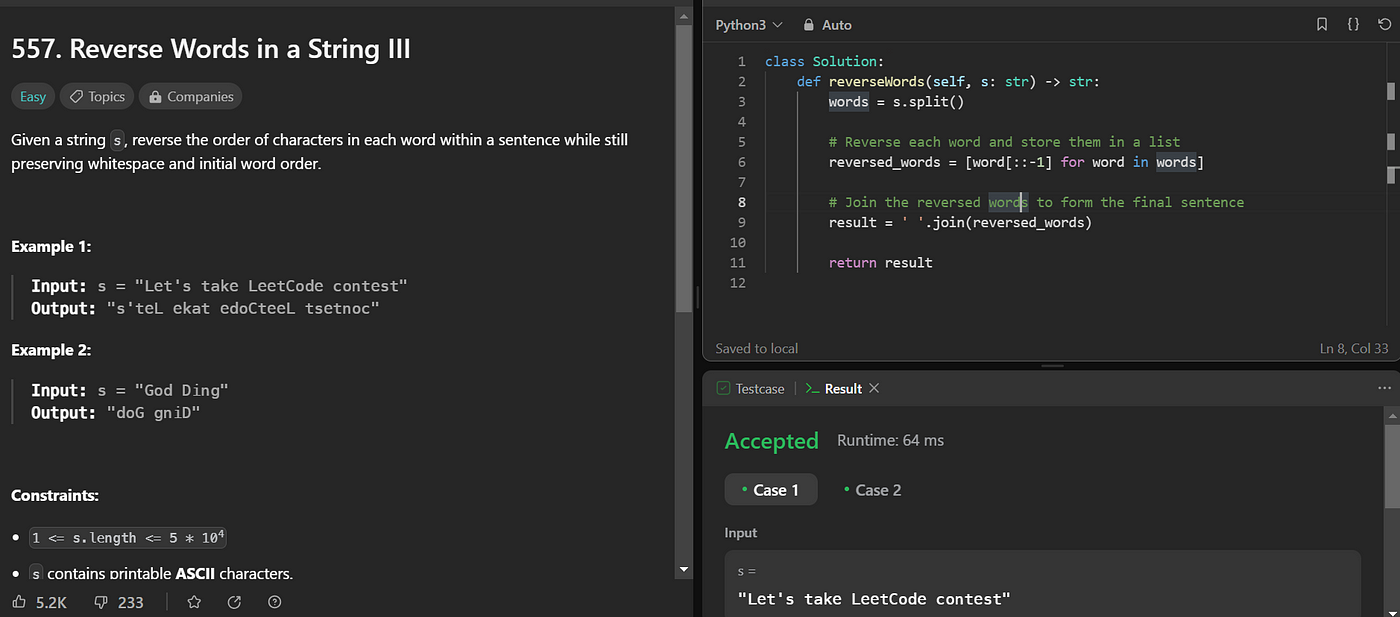Open the help question mark icon
Viewport: 1400px width, 617px height.
click(275, 602)
